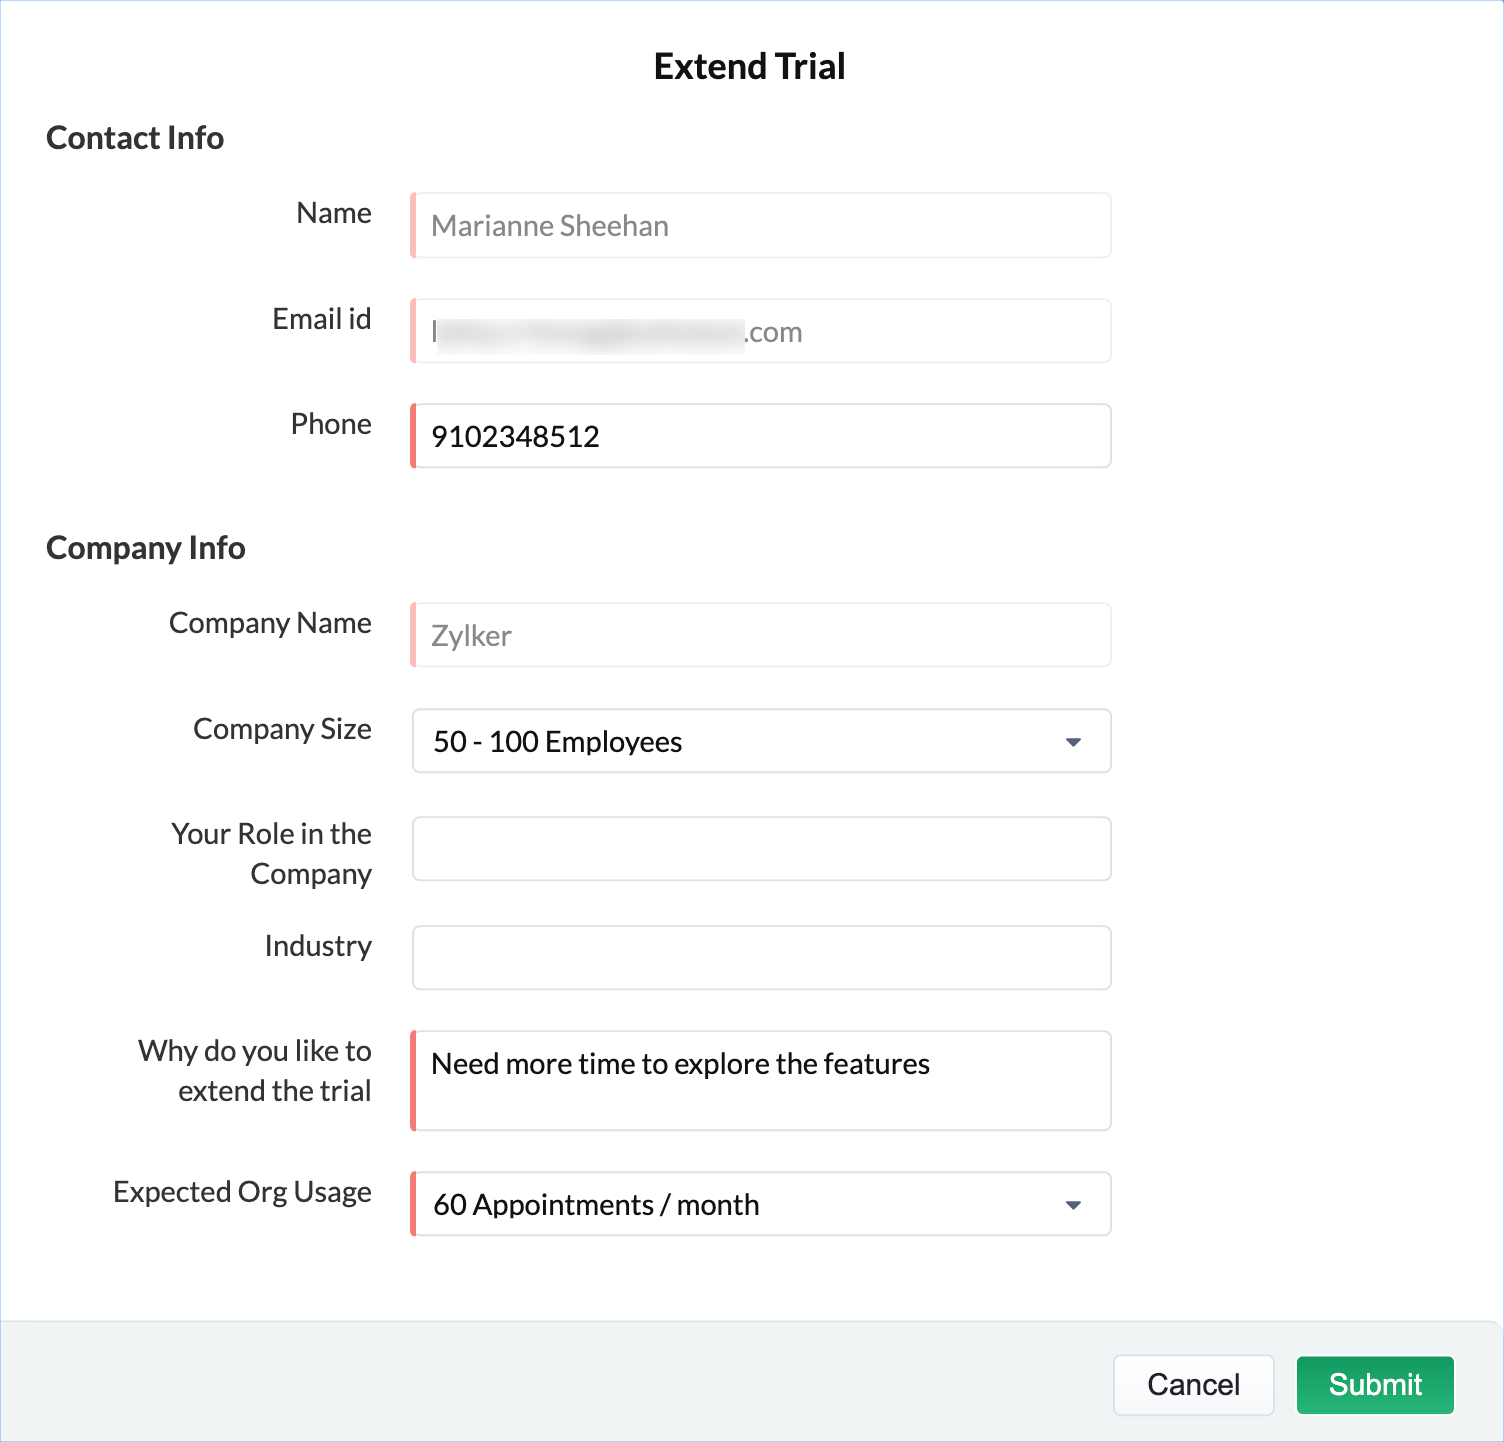Click the Your Role in the Company field
The width and height of the screenshot is (1504, 1442).
(760, 849)
